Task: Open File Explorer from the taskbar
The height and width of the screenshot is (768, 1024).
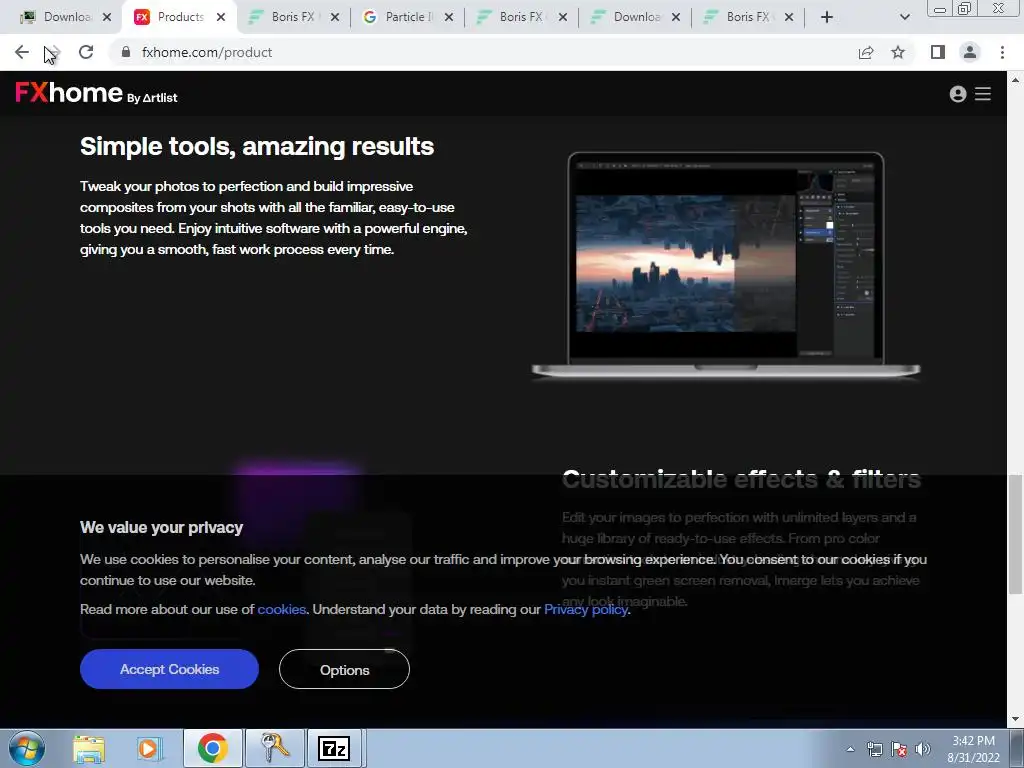Action: [89, 749]
